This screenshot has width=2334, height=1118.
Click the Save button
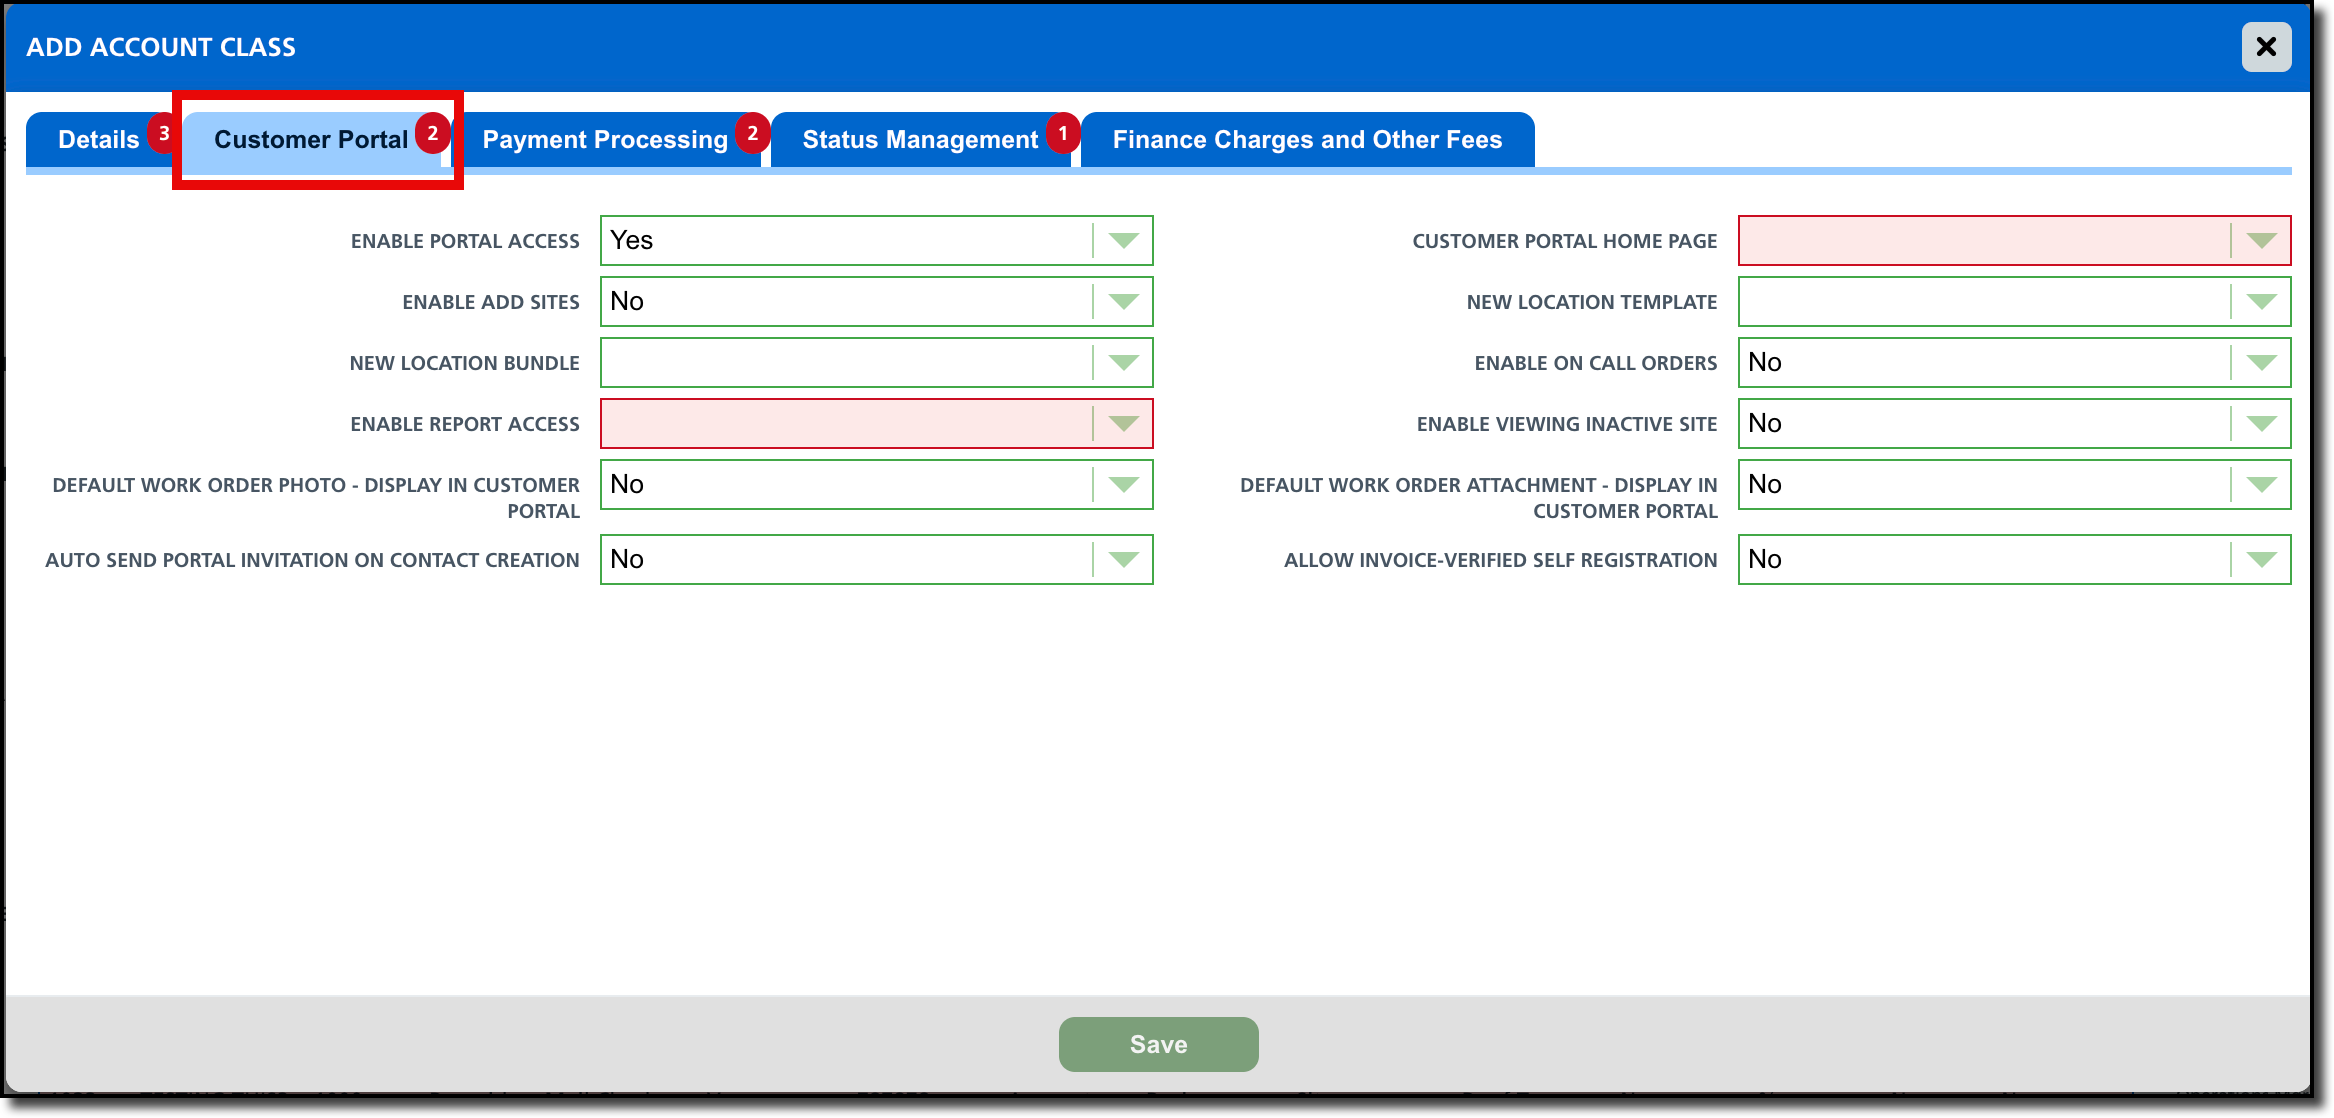(x=1158, y=1044)
